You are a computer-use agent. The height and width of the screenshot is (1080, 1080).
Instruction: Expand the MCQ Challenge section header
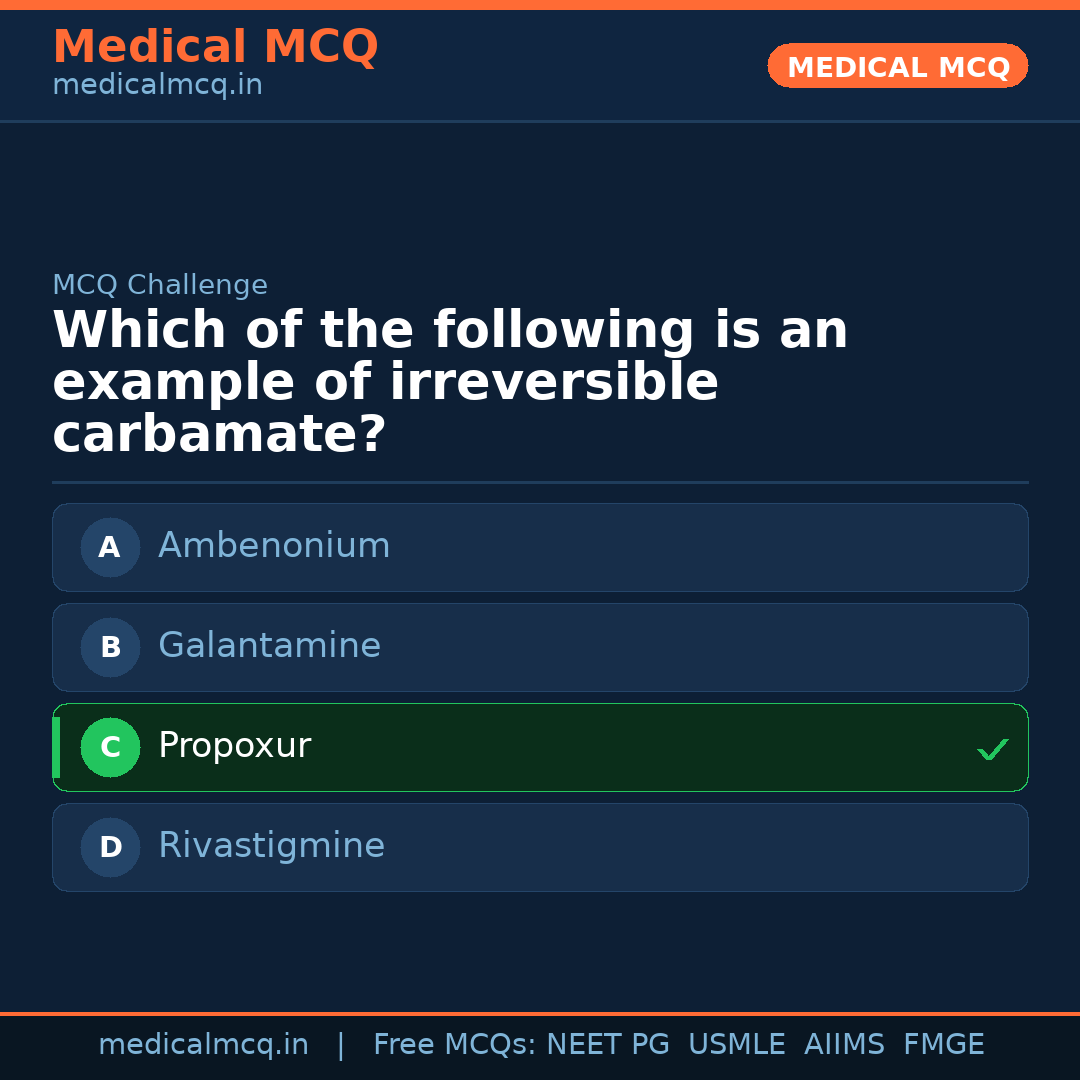pyautogui.click(x=159, y=285)
